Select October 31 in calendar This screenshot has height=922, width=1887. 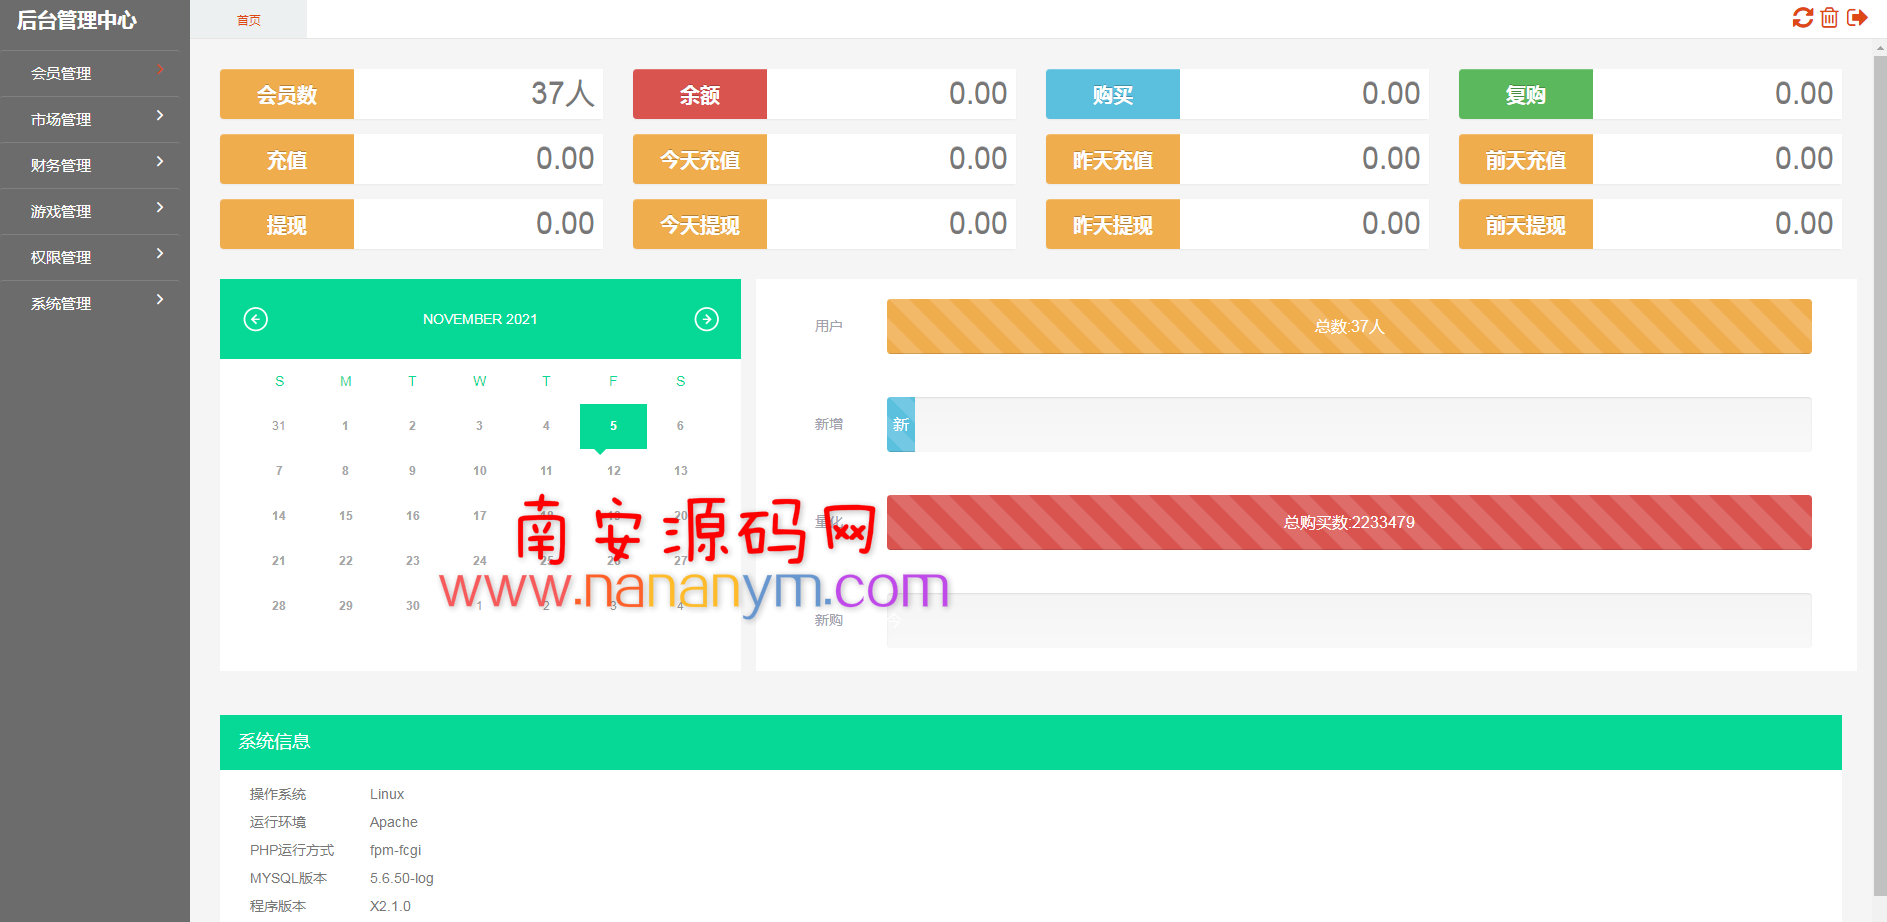tap(279, 426)
